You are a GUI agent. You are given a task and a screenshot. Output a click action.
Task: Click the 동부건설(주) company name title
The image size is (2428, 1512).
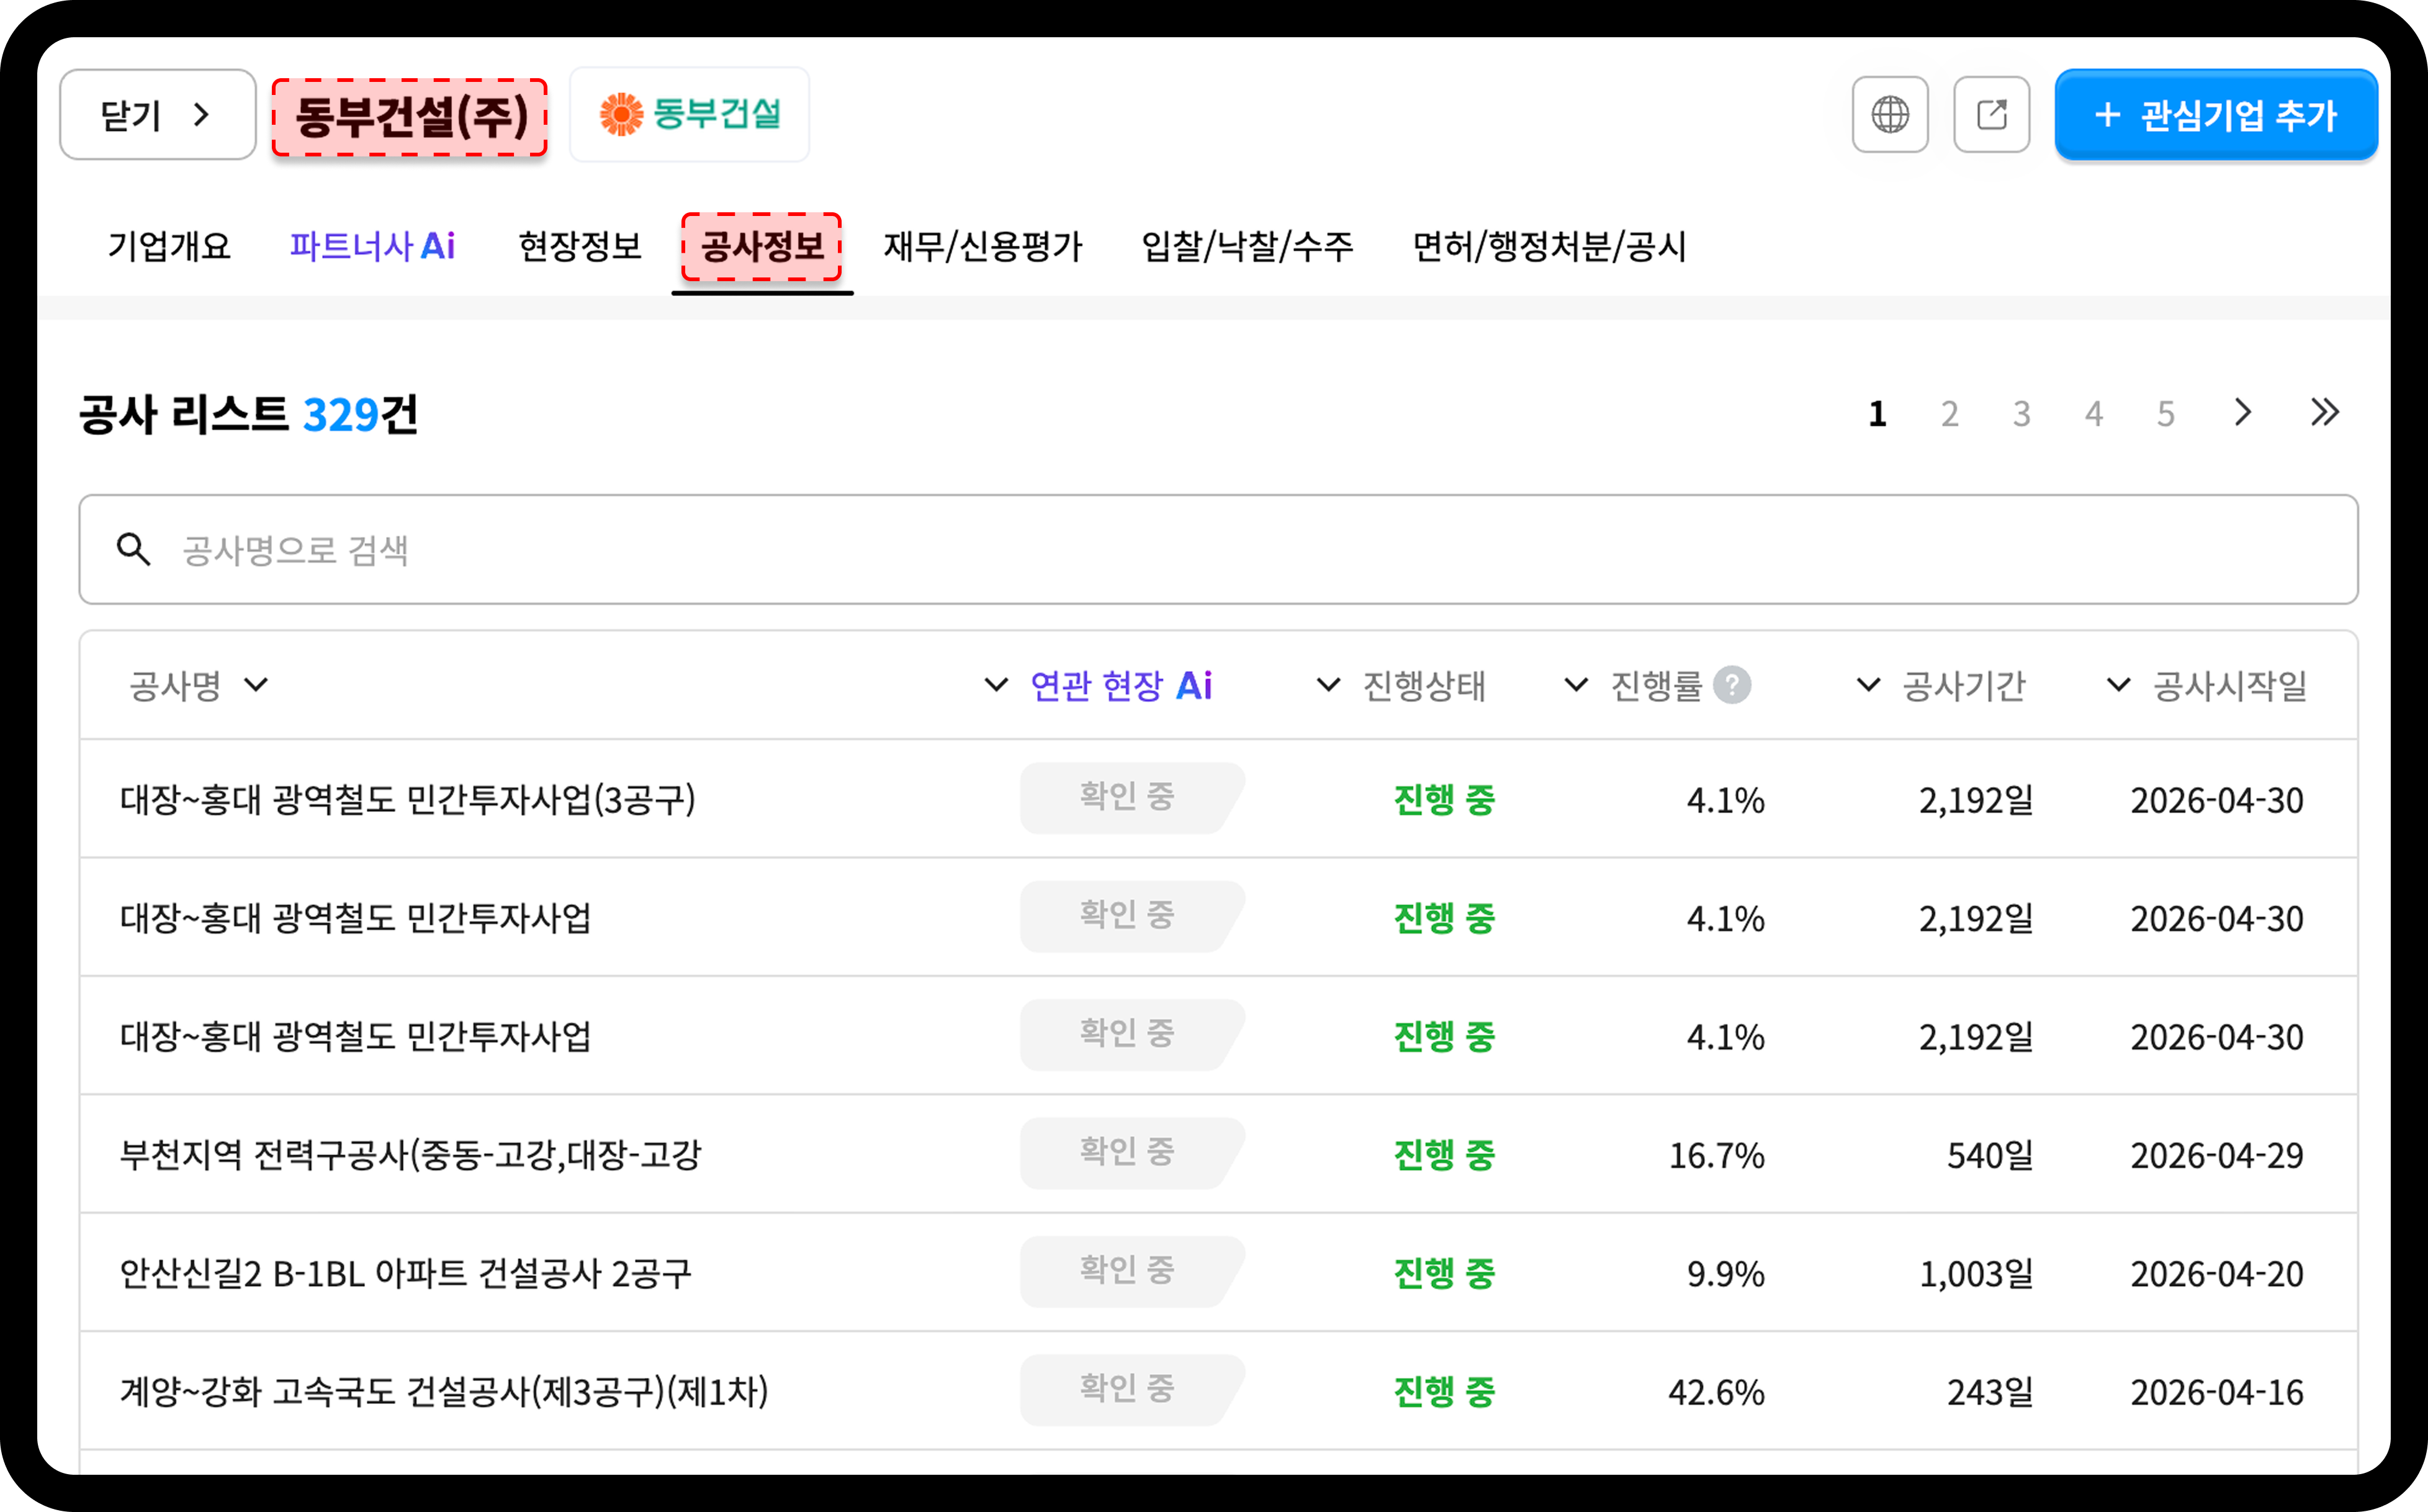tap(410, 117)
